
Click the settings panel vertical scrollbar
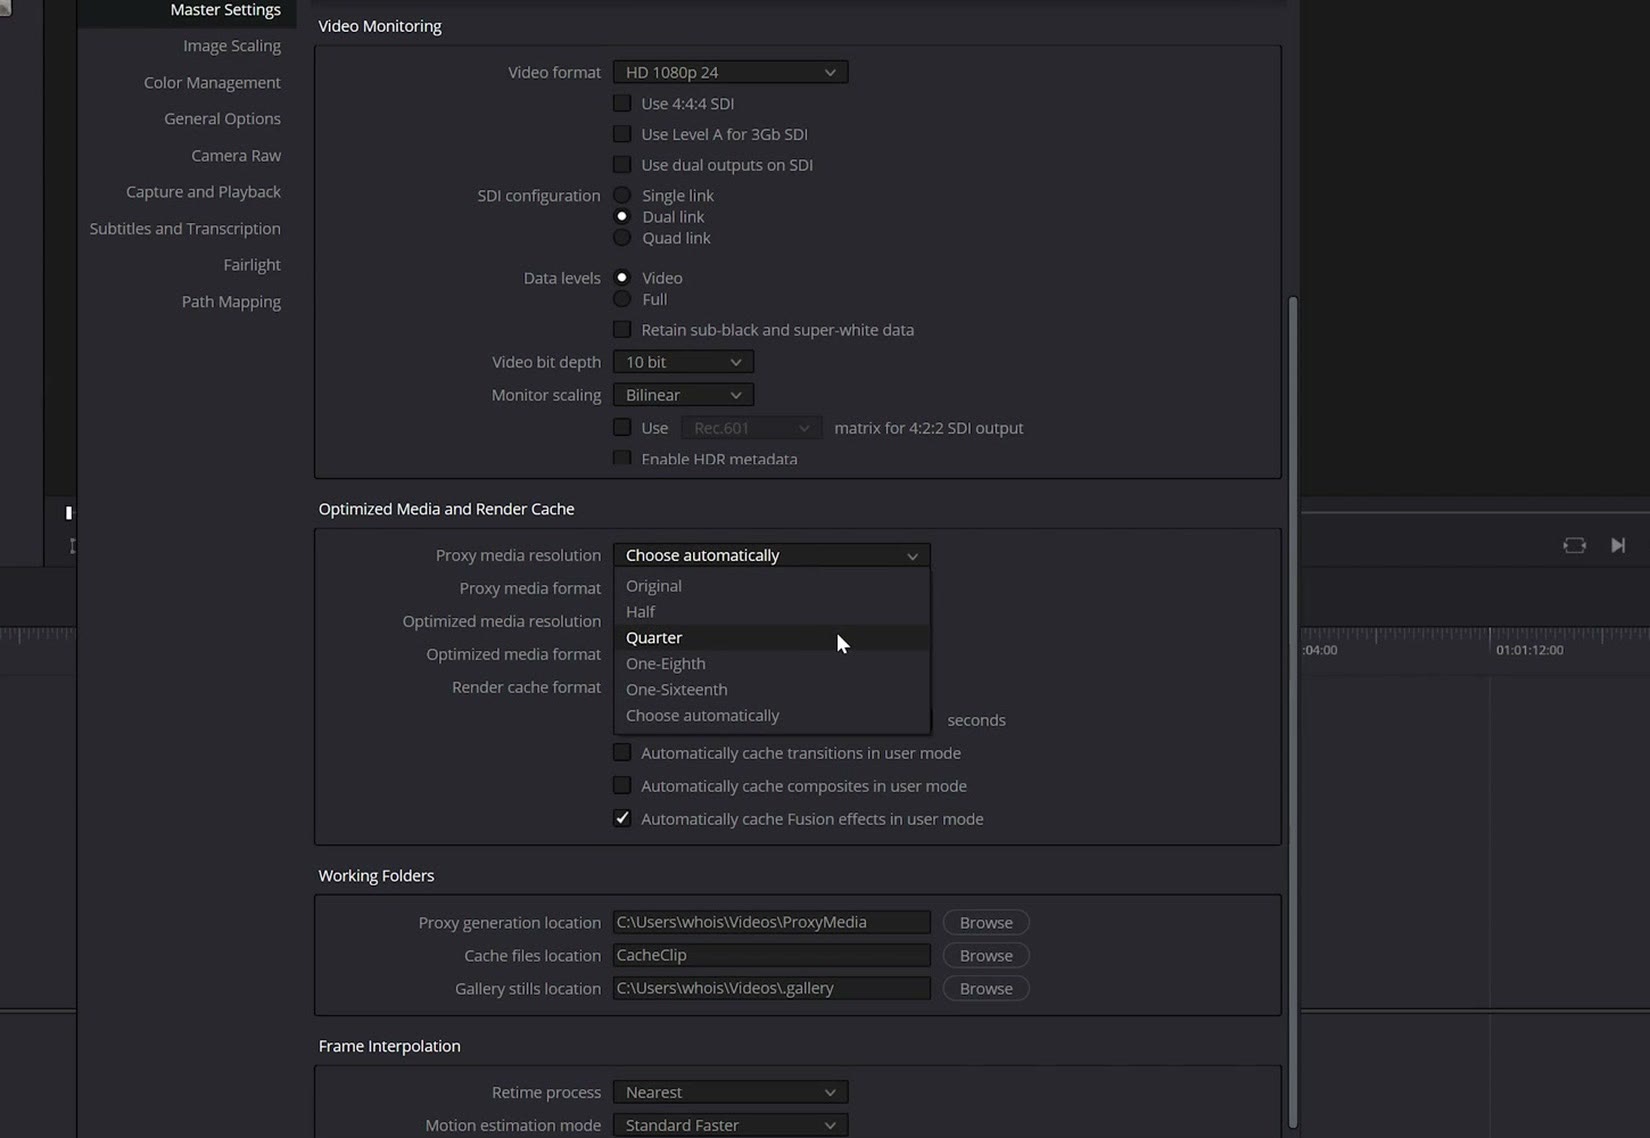(1293, 710)
